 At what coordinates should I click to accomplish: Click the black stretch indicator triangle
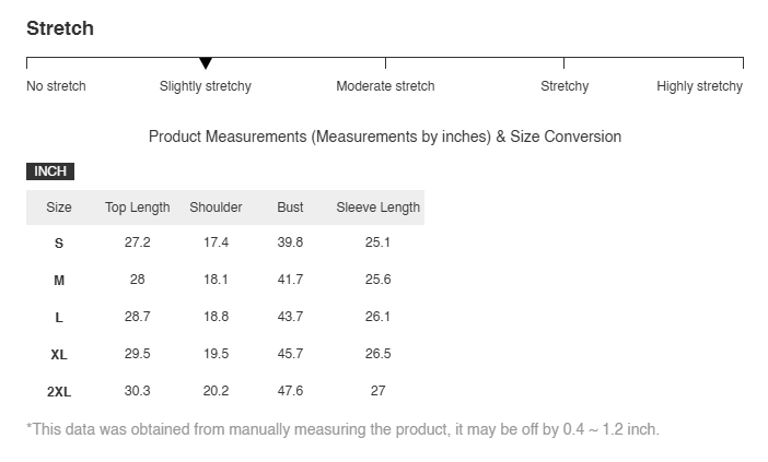tap(205, 64)
